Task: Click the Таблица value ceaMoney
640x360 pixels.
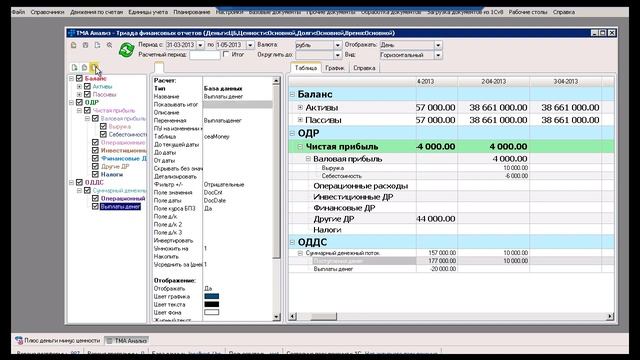Action: [217, 136]
